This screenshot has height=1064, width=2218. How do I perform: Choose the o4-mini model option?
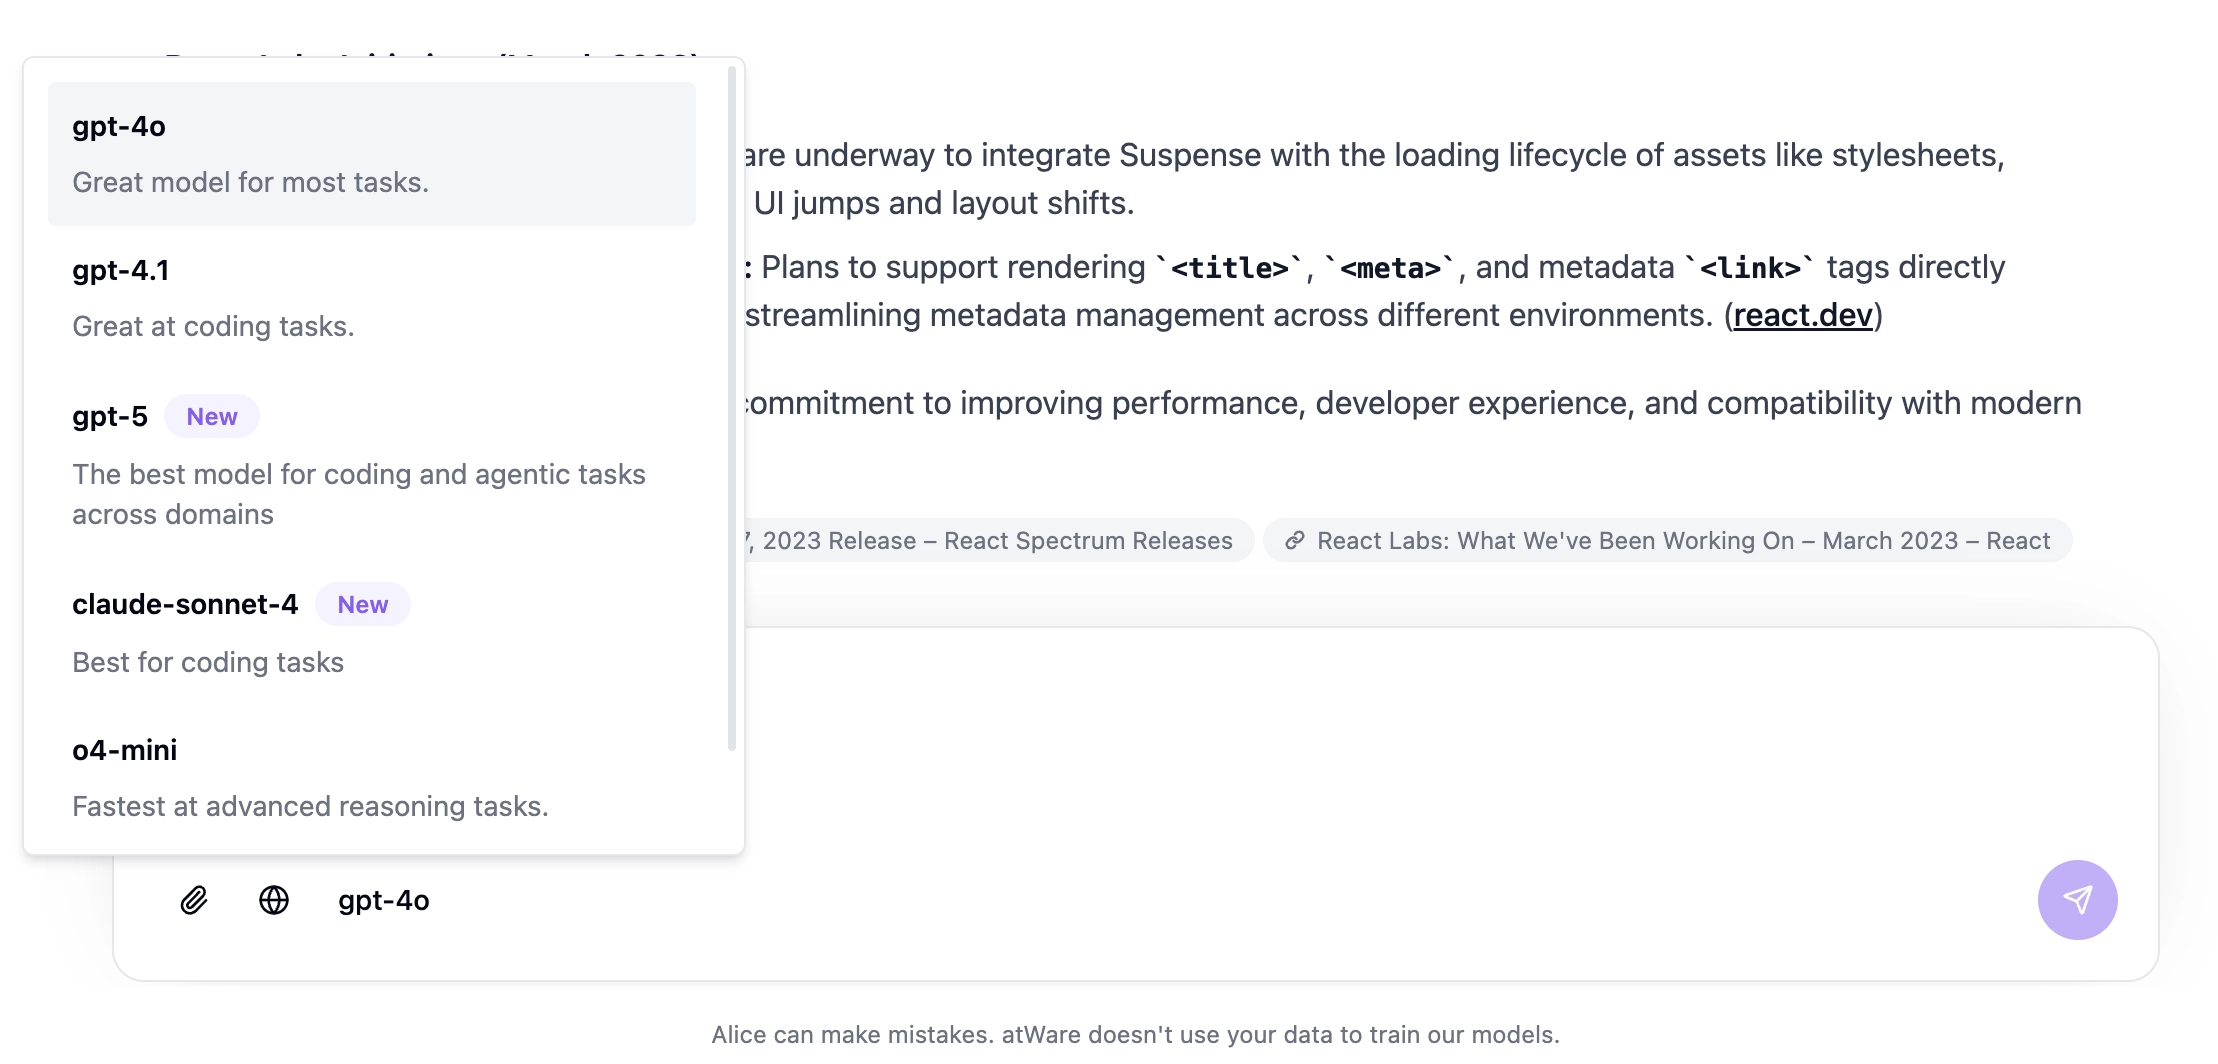(x=372, y=778)
